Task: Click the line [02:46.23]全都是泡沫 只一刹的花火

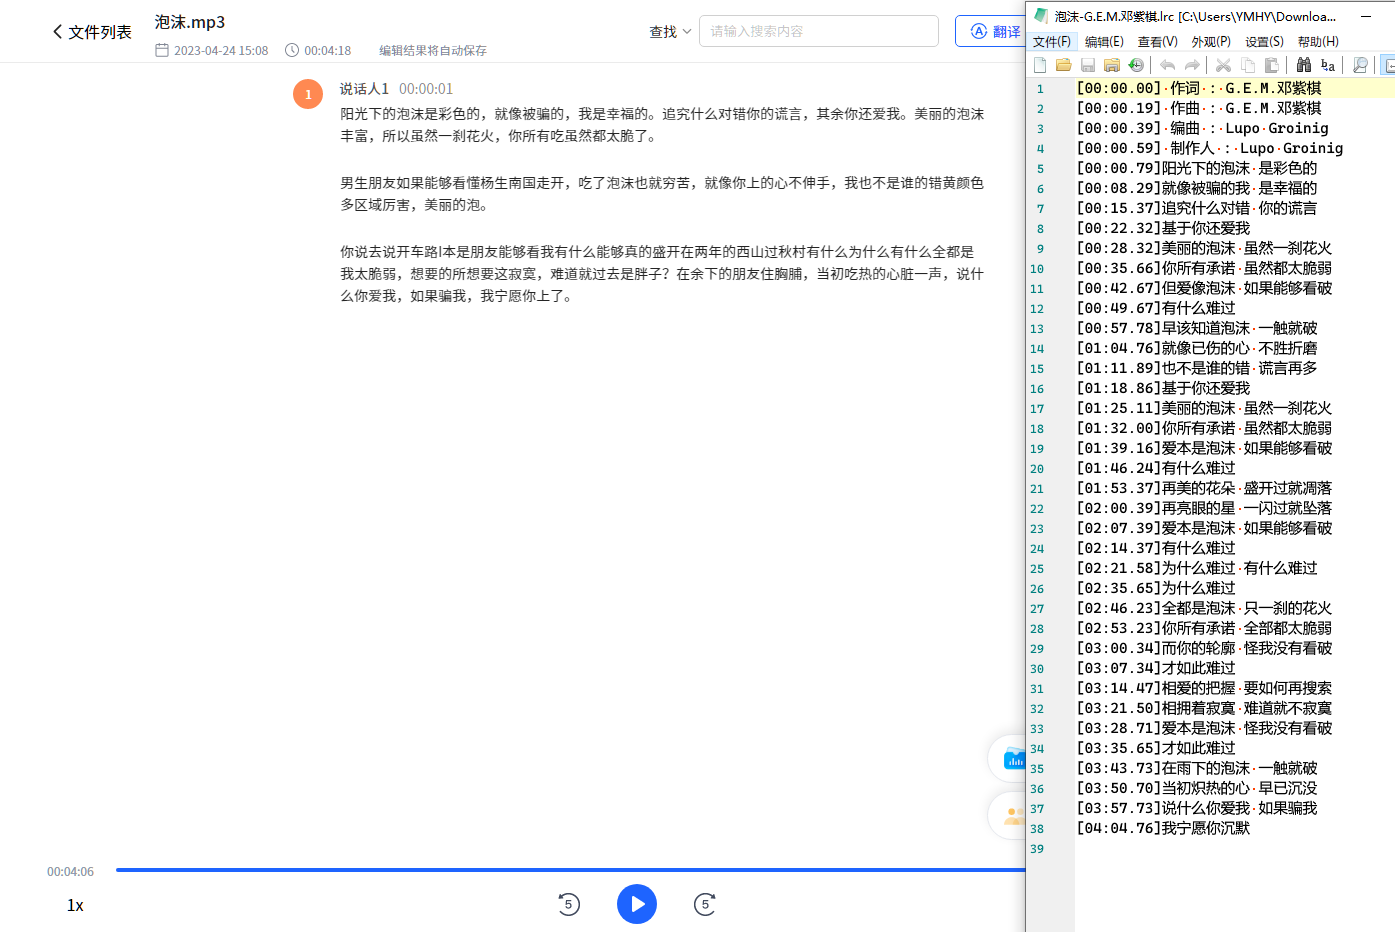Action: (1204, 608)
